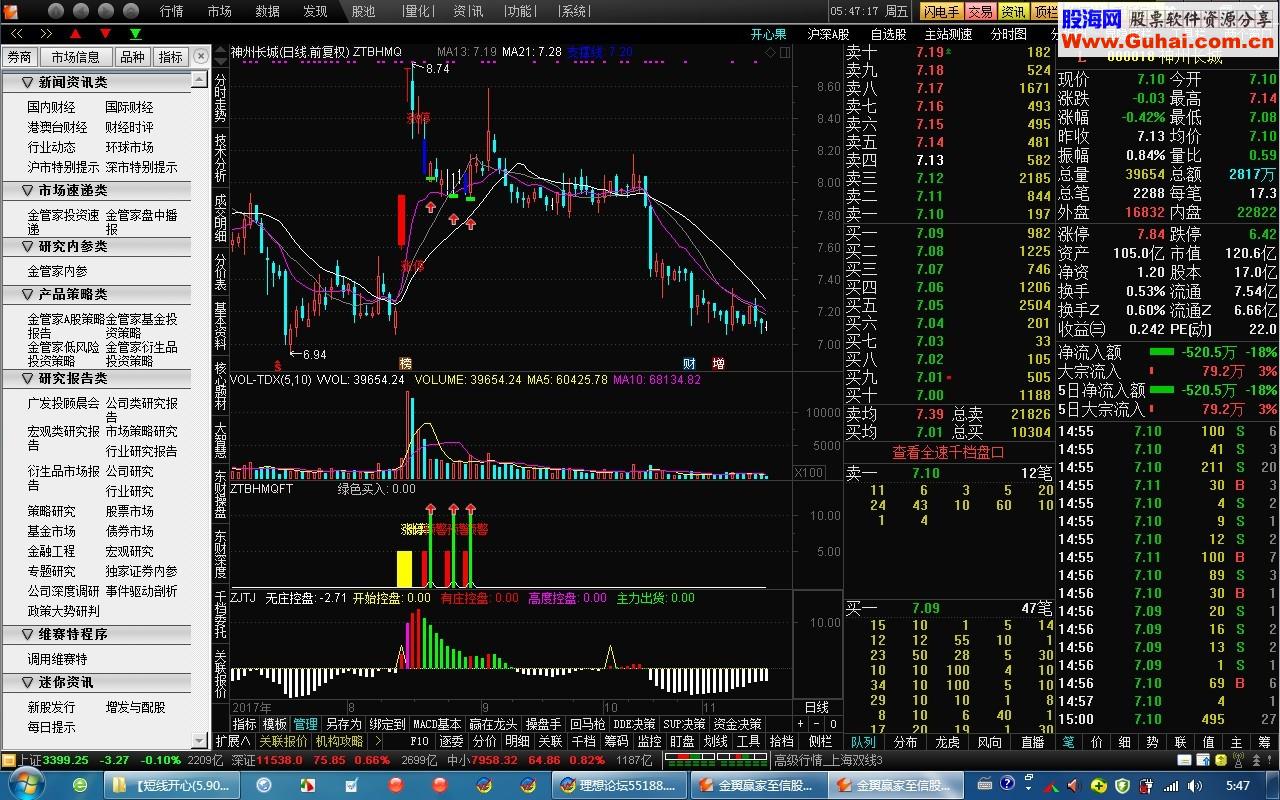The height and width of the screenshot is (800, 1280).
Task: Select the MACD基本 template tab
Action: click(x=437, y=724)
